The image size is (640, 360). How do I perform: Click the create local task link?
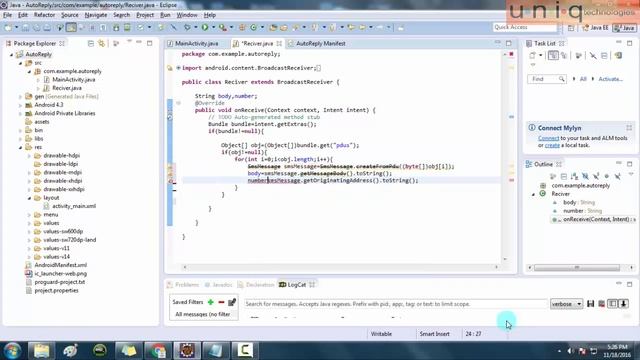point(552,145)
